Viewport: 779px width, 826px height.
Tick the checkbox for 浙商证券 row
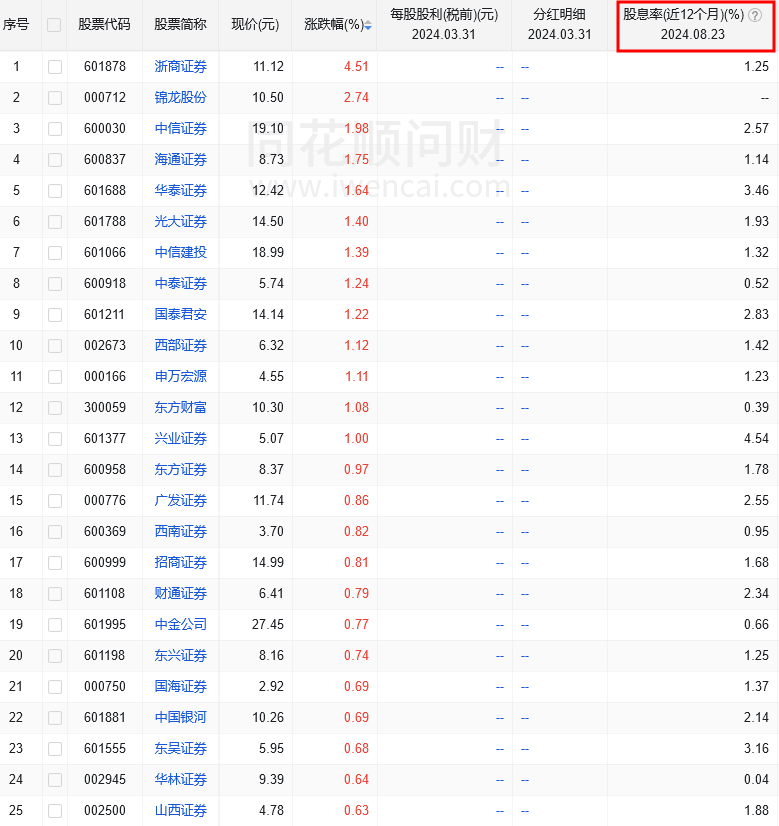point(54,67)
